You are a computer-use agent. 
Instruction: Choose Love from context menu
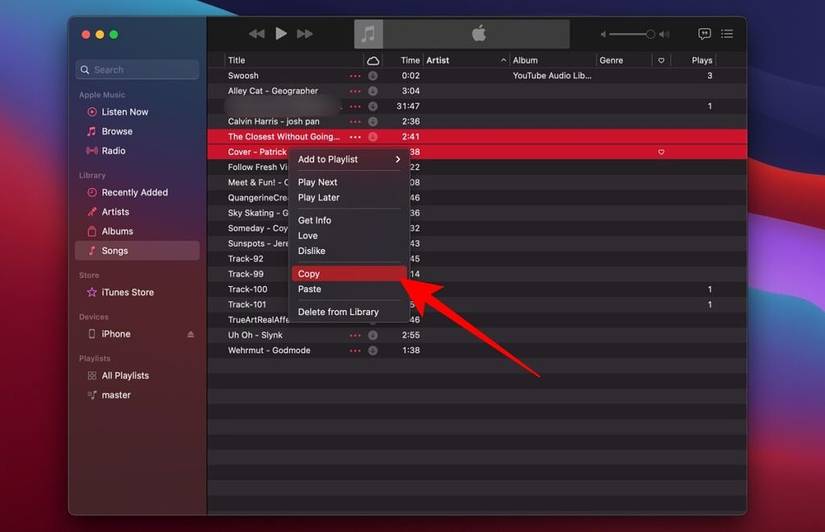pos(349,236)
